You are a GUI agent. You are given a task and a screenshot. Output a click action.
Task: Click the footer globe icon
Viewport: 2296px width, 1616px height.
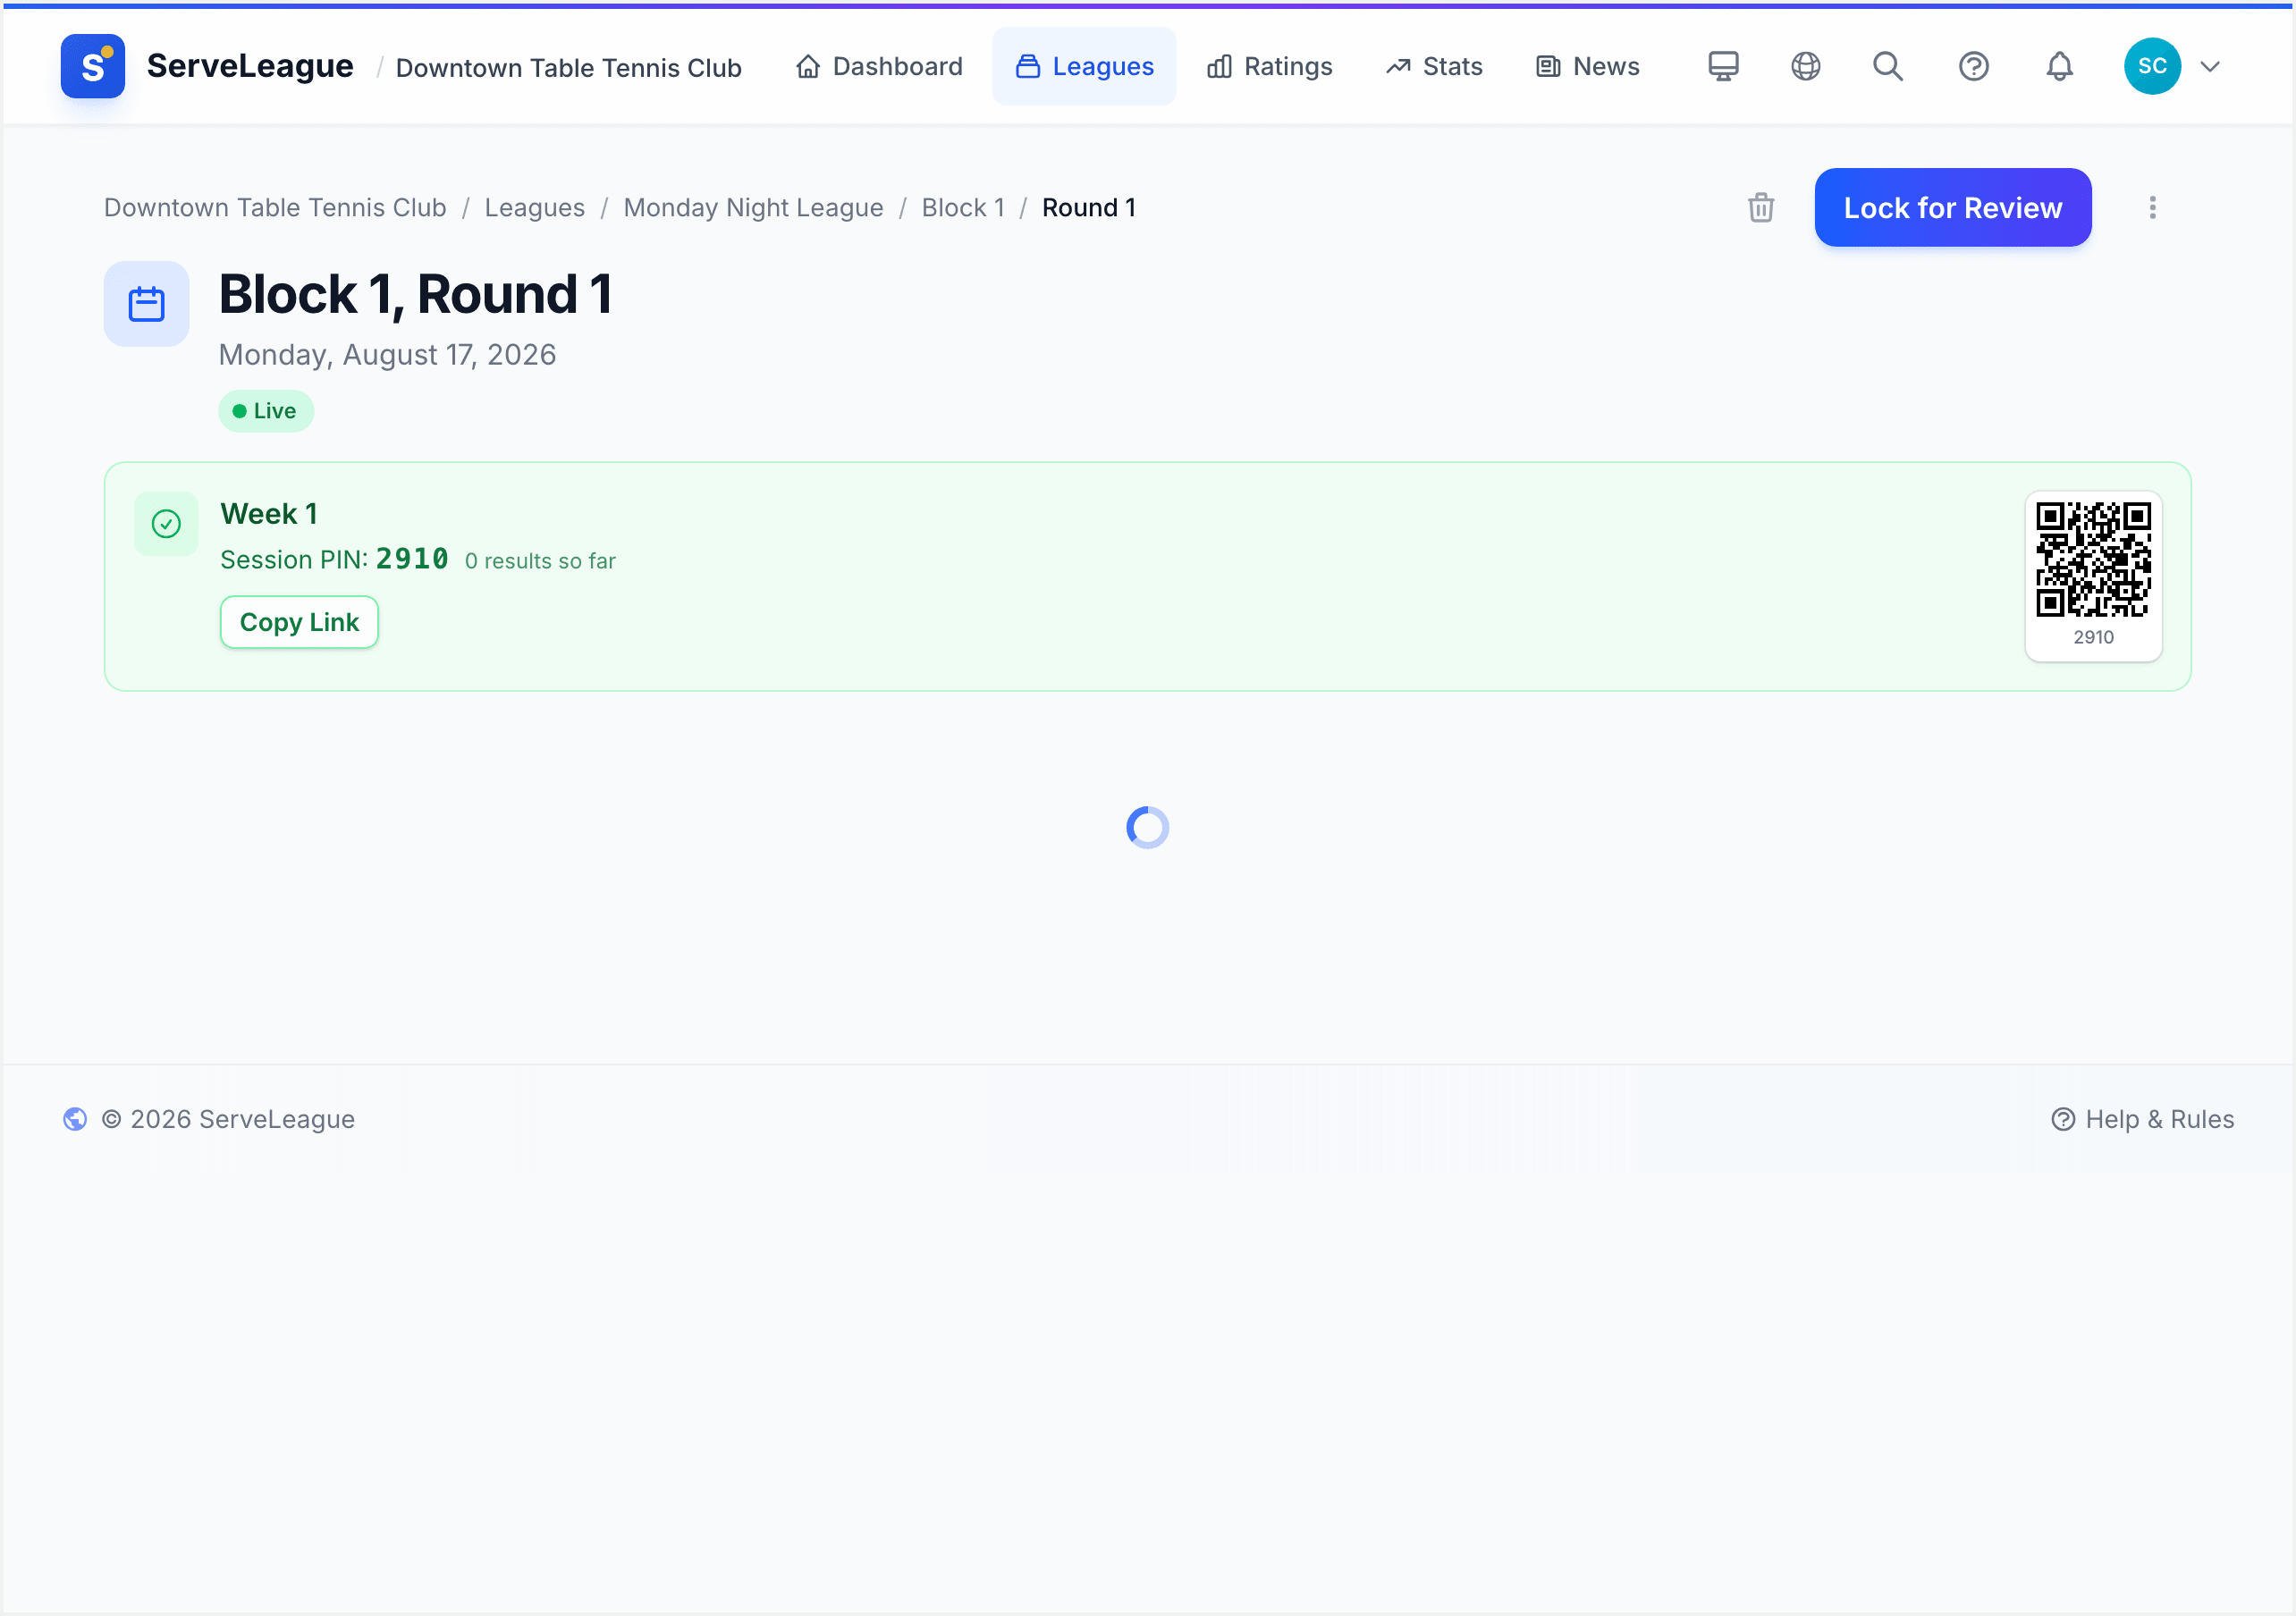pos(75,1119)
